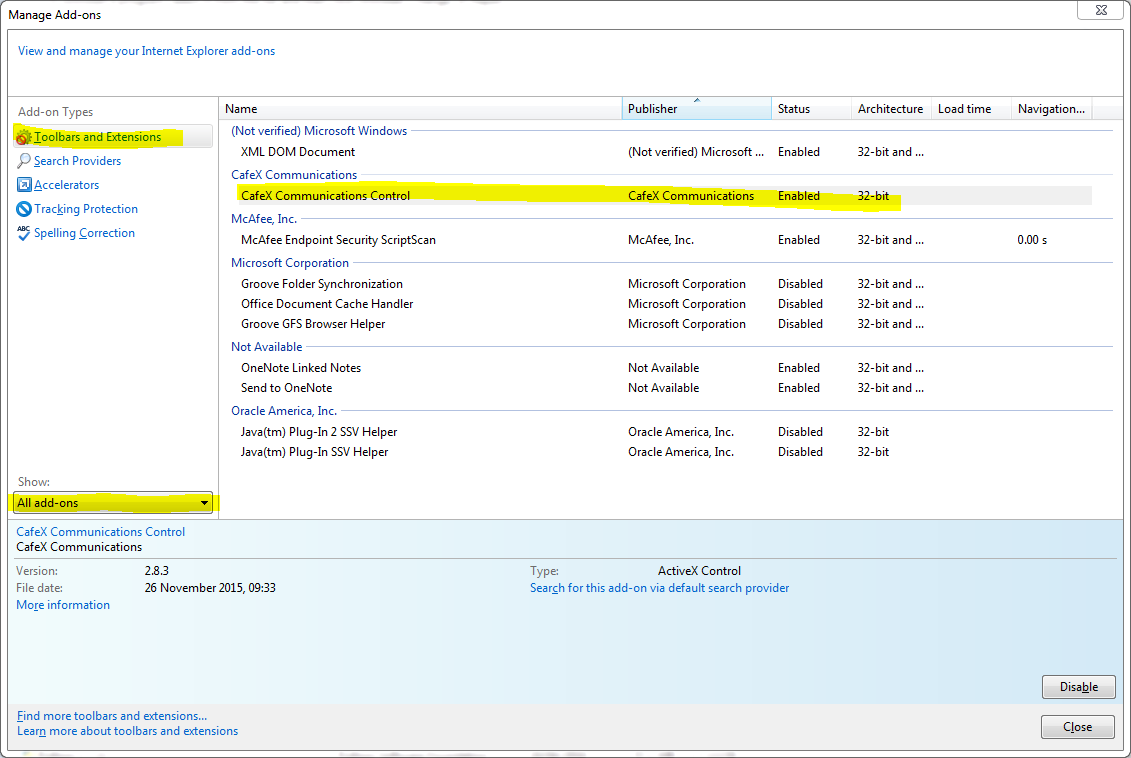
Task: Open the Show 'All add-ons' dropdown
Action: pos(113,503)
